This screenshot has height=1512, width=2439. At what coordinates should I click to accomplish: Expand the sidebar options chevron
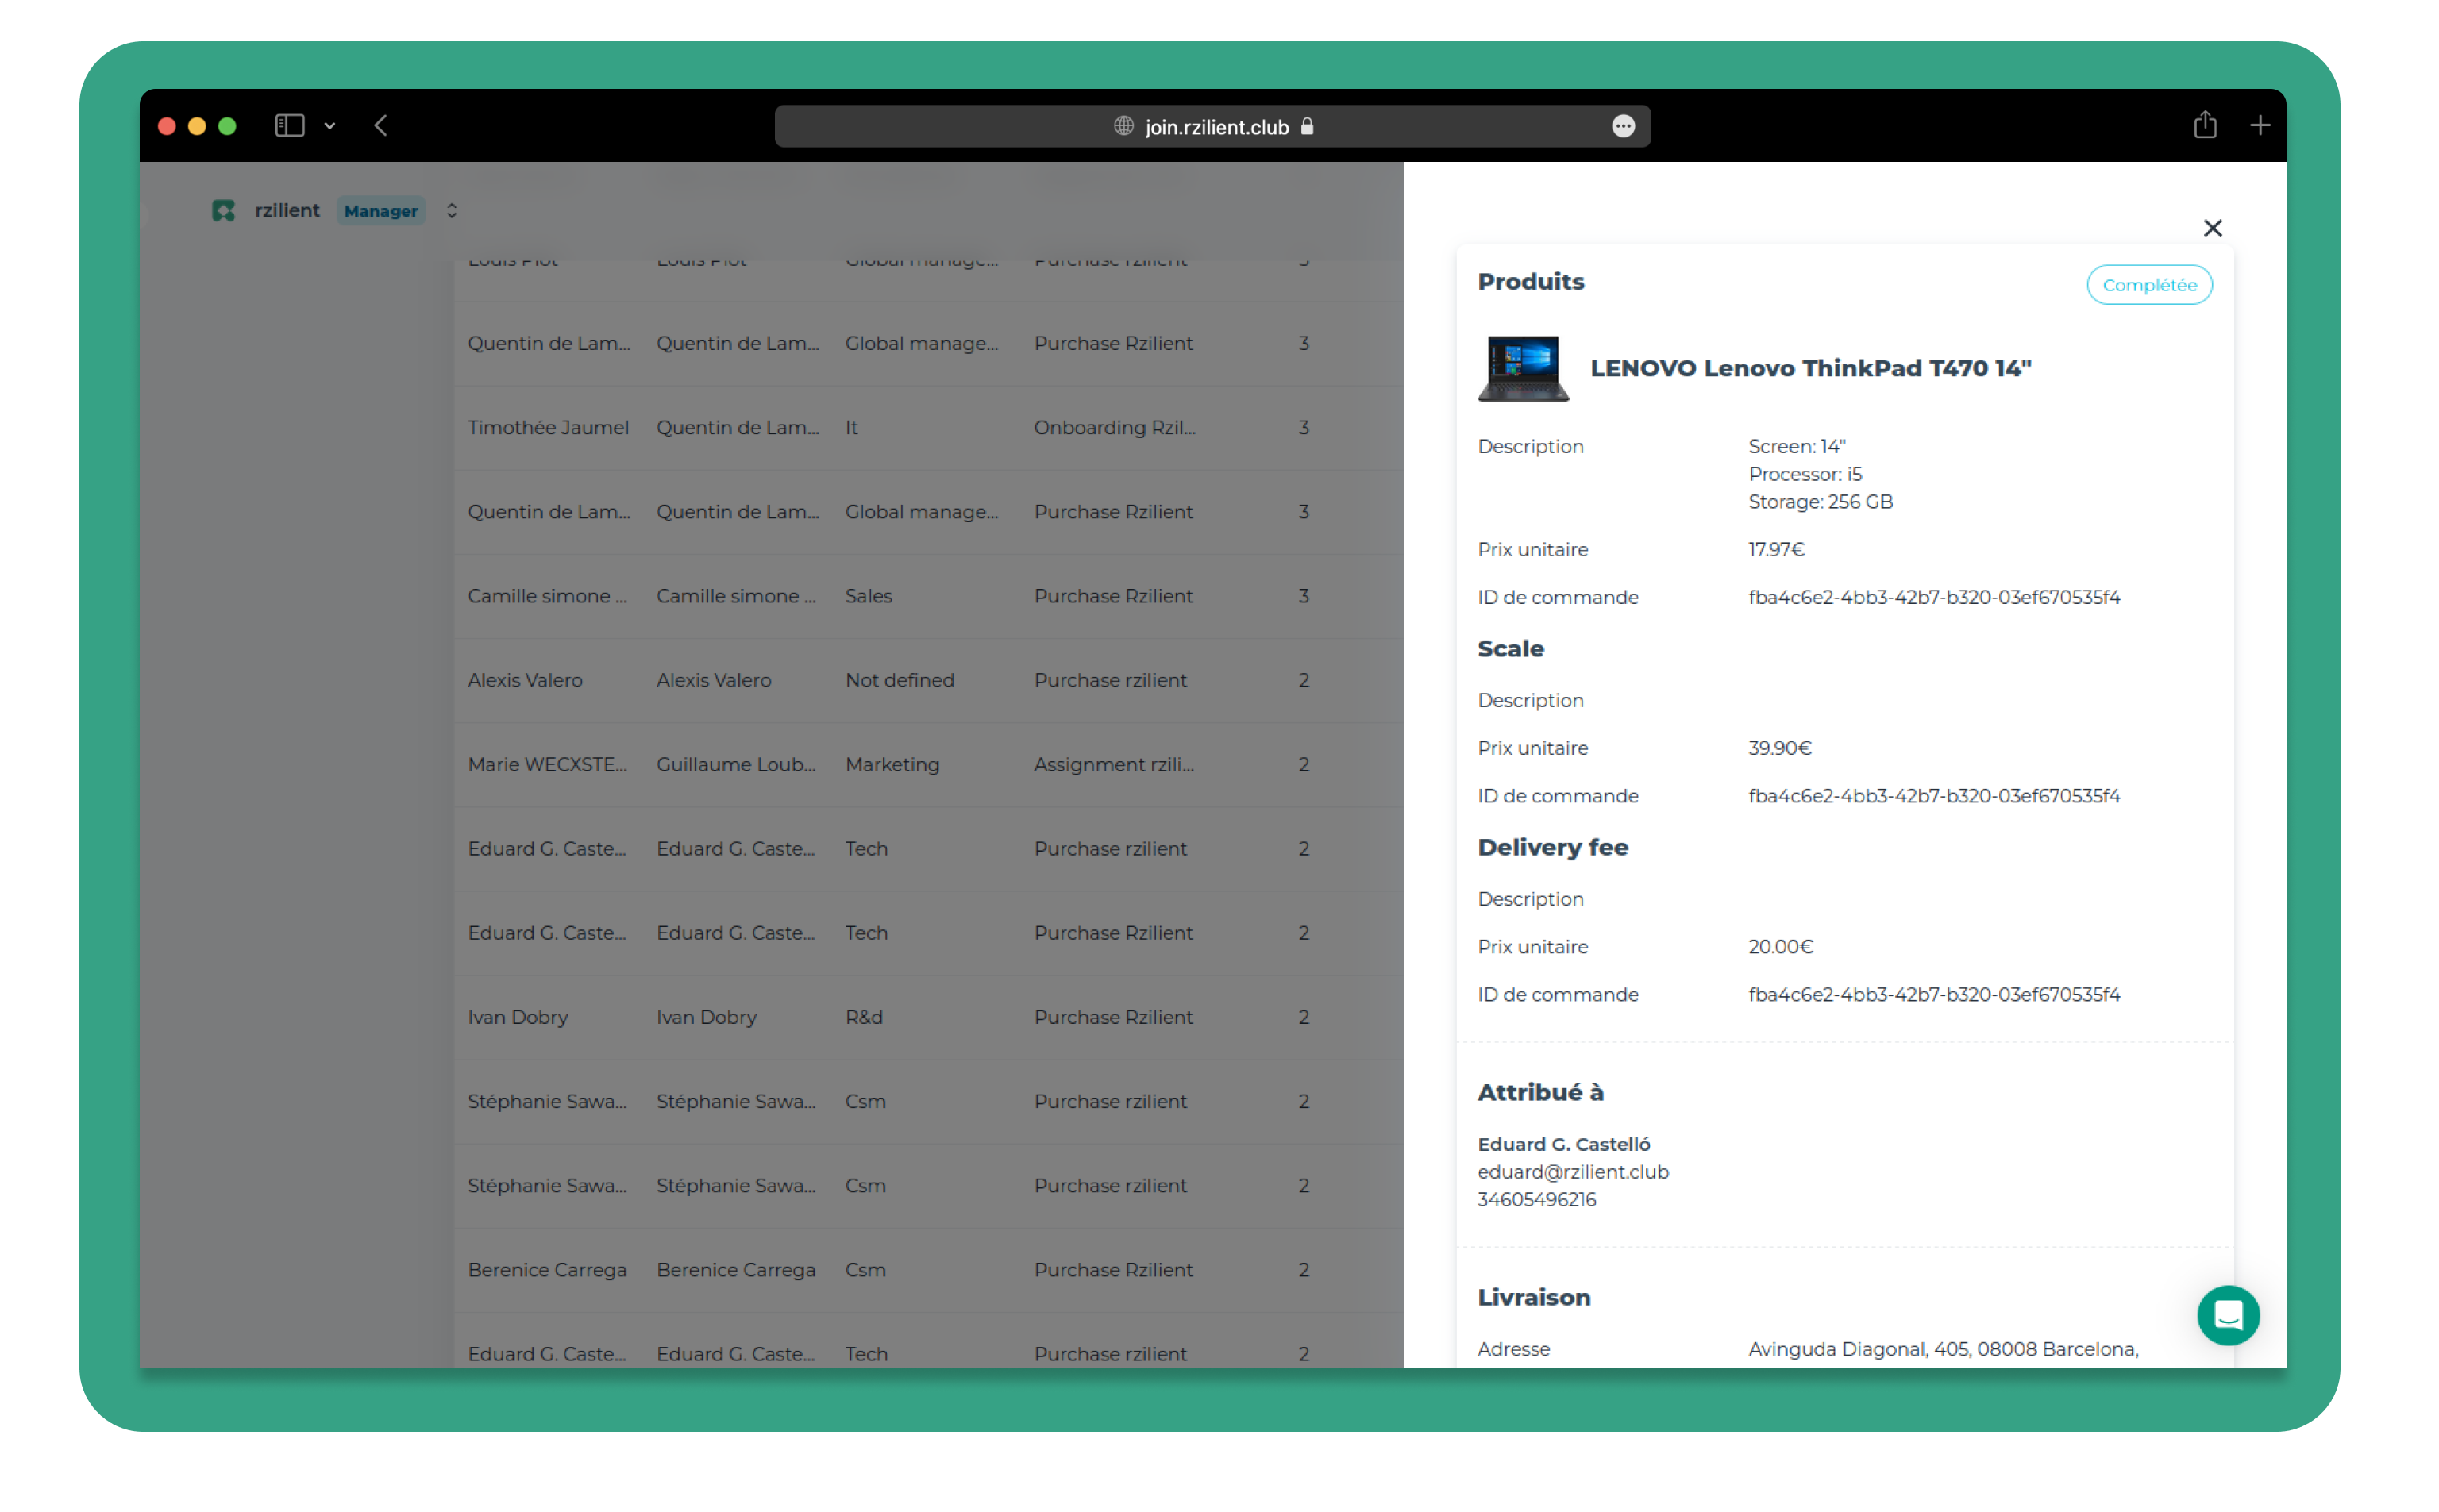pos(330,126)
